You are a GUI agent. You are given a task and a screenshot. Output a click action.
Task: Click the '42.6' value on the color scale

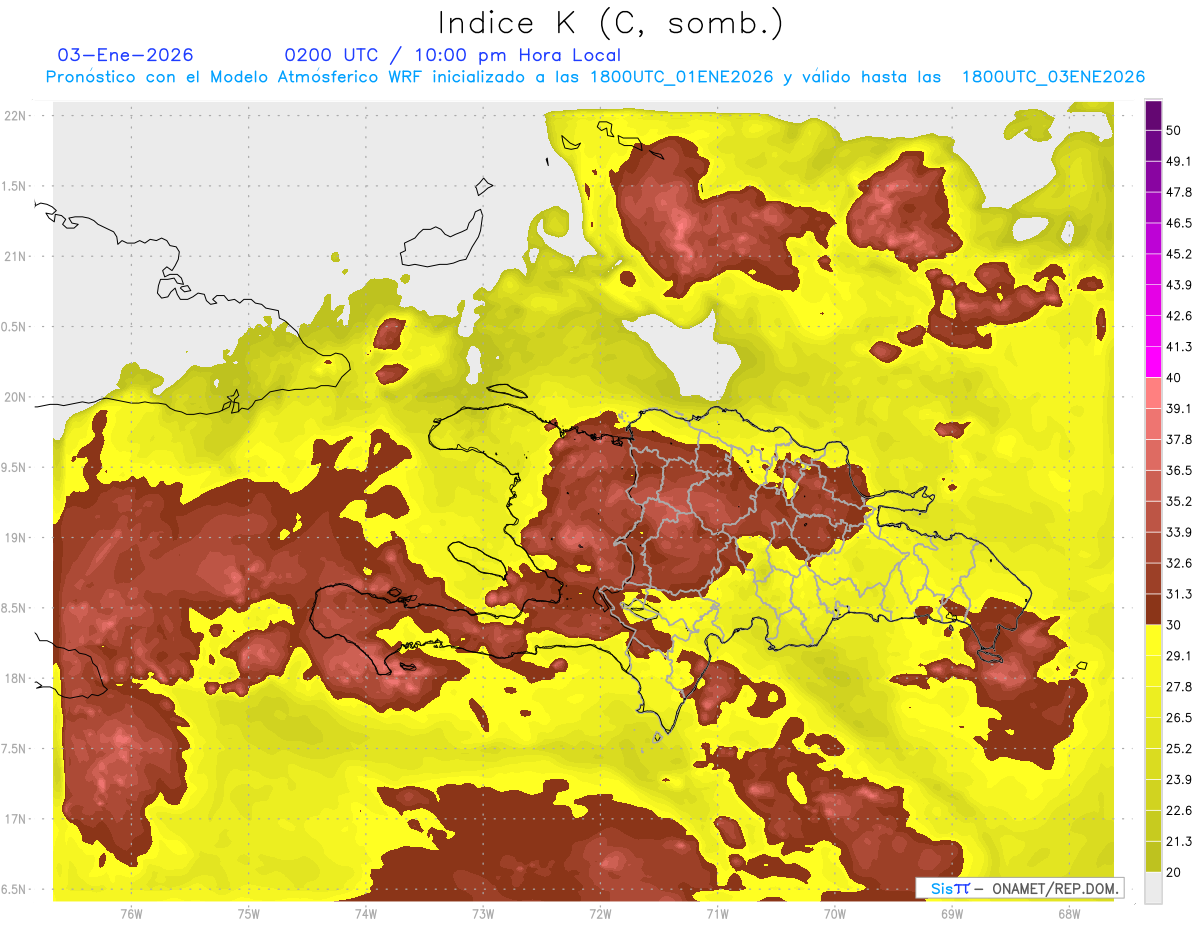1179,316
